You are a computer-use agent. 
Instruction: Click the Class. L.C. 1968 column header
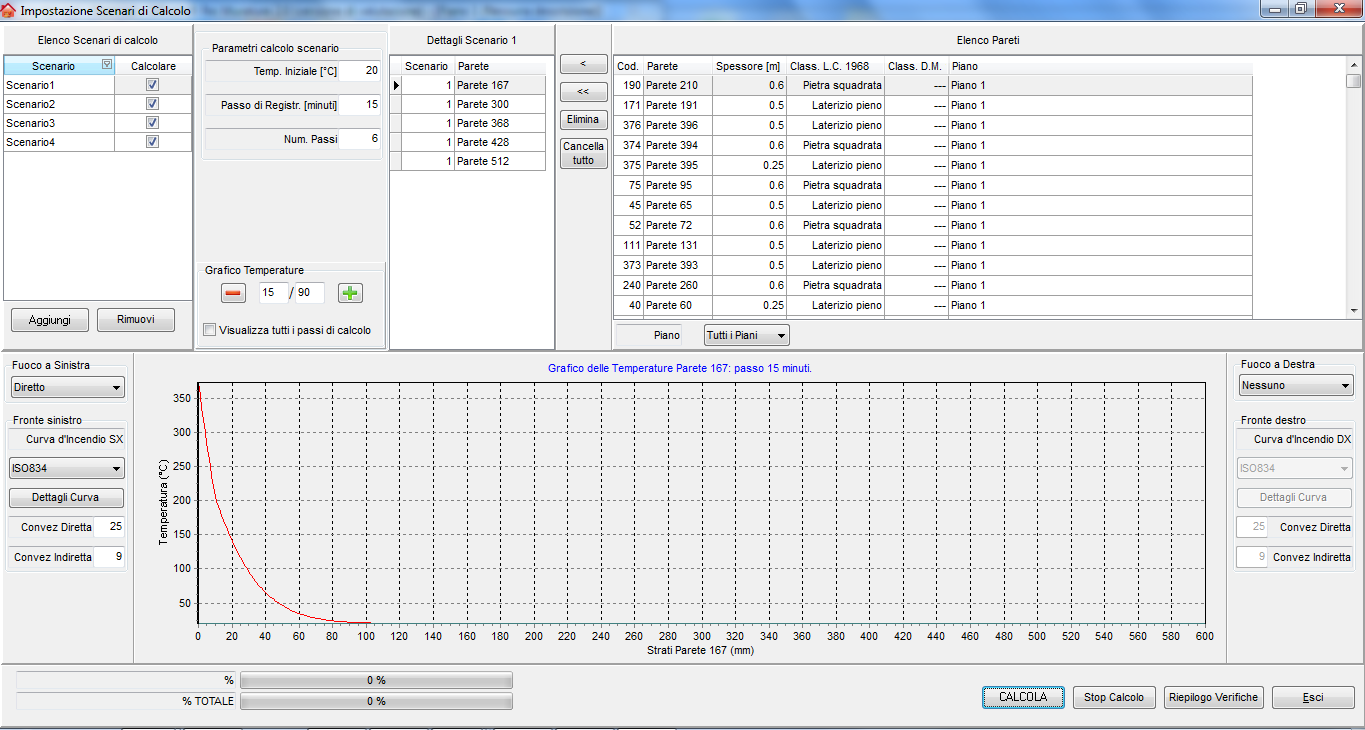(836, 66)
